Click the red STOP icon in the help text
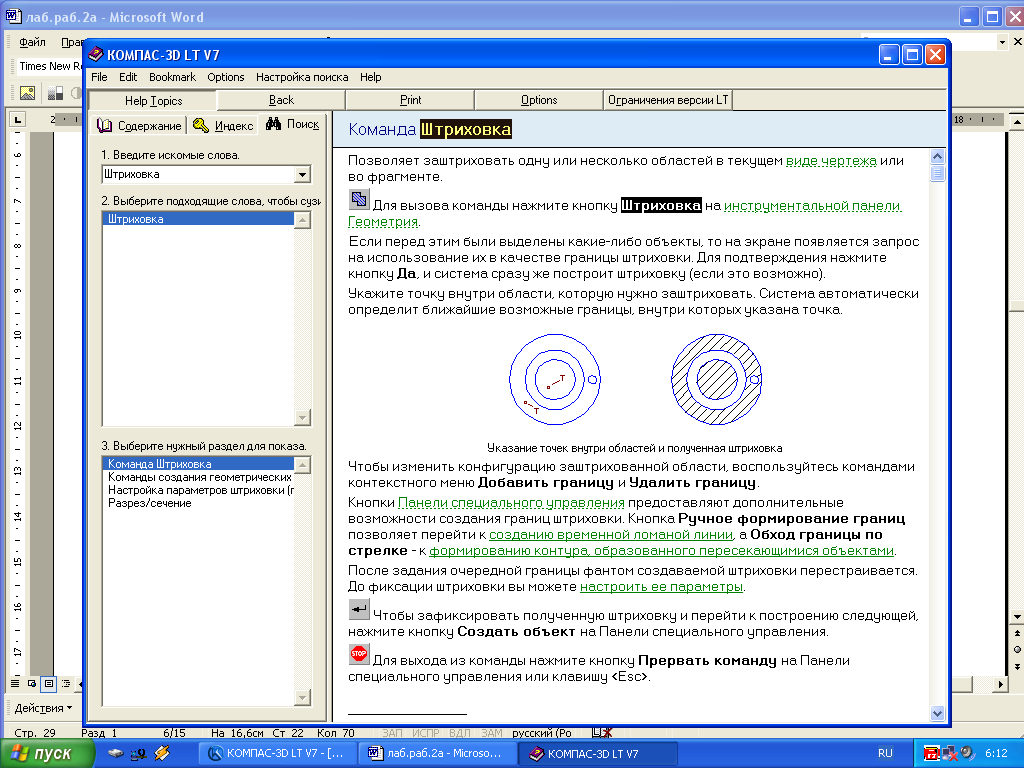1024x768 pixels. (x=359, y=654)
